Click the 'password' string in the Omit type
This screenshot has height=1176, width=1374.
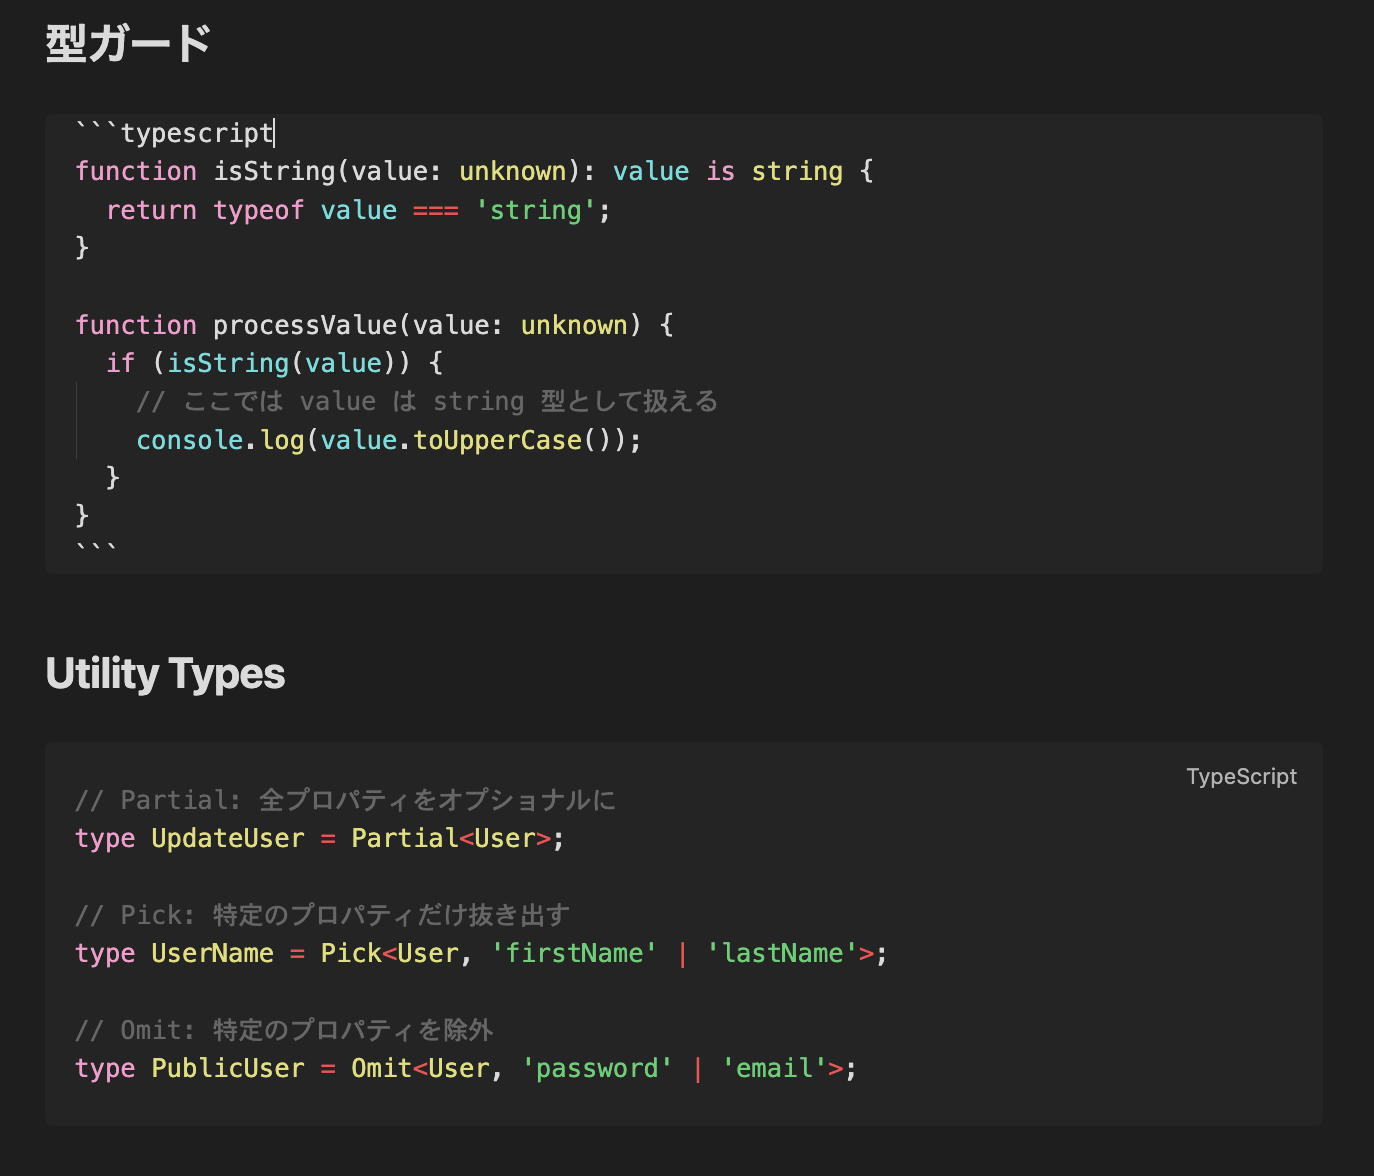pos(597,1068)
